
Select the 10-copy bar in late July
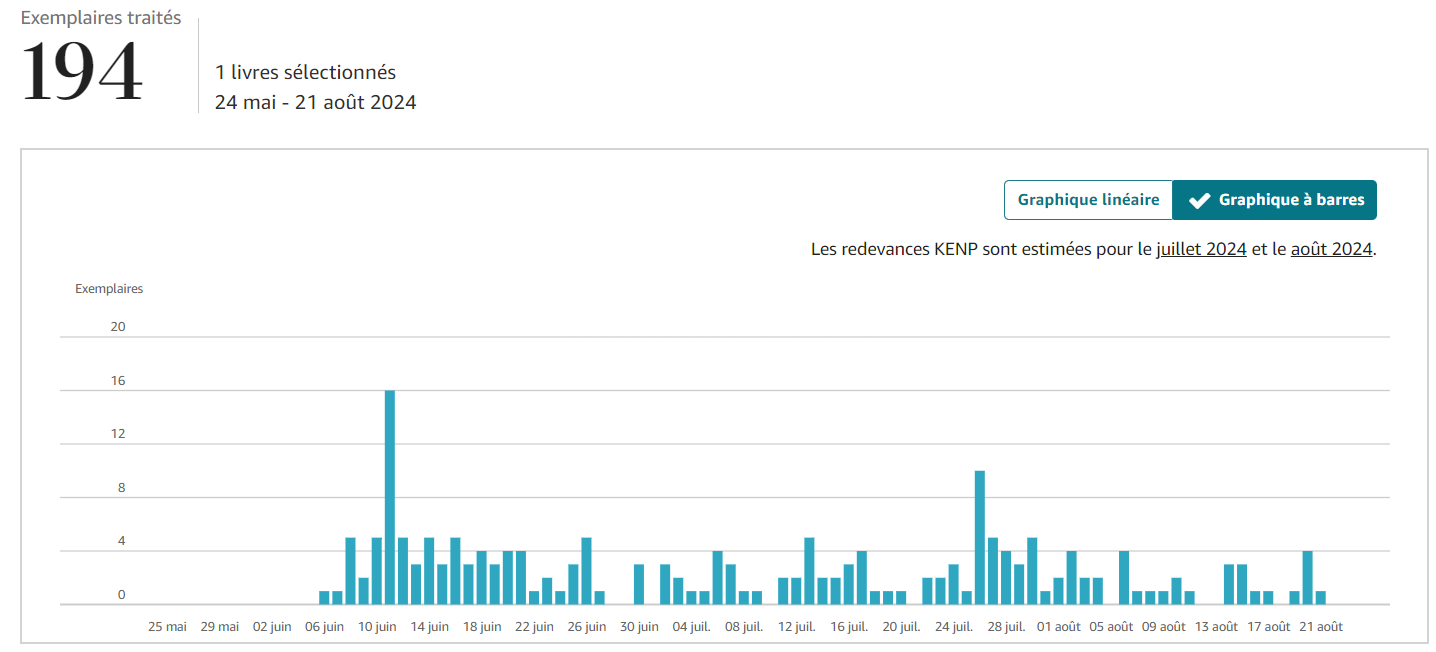tap(980, 537)
